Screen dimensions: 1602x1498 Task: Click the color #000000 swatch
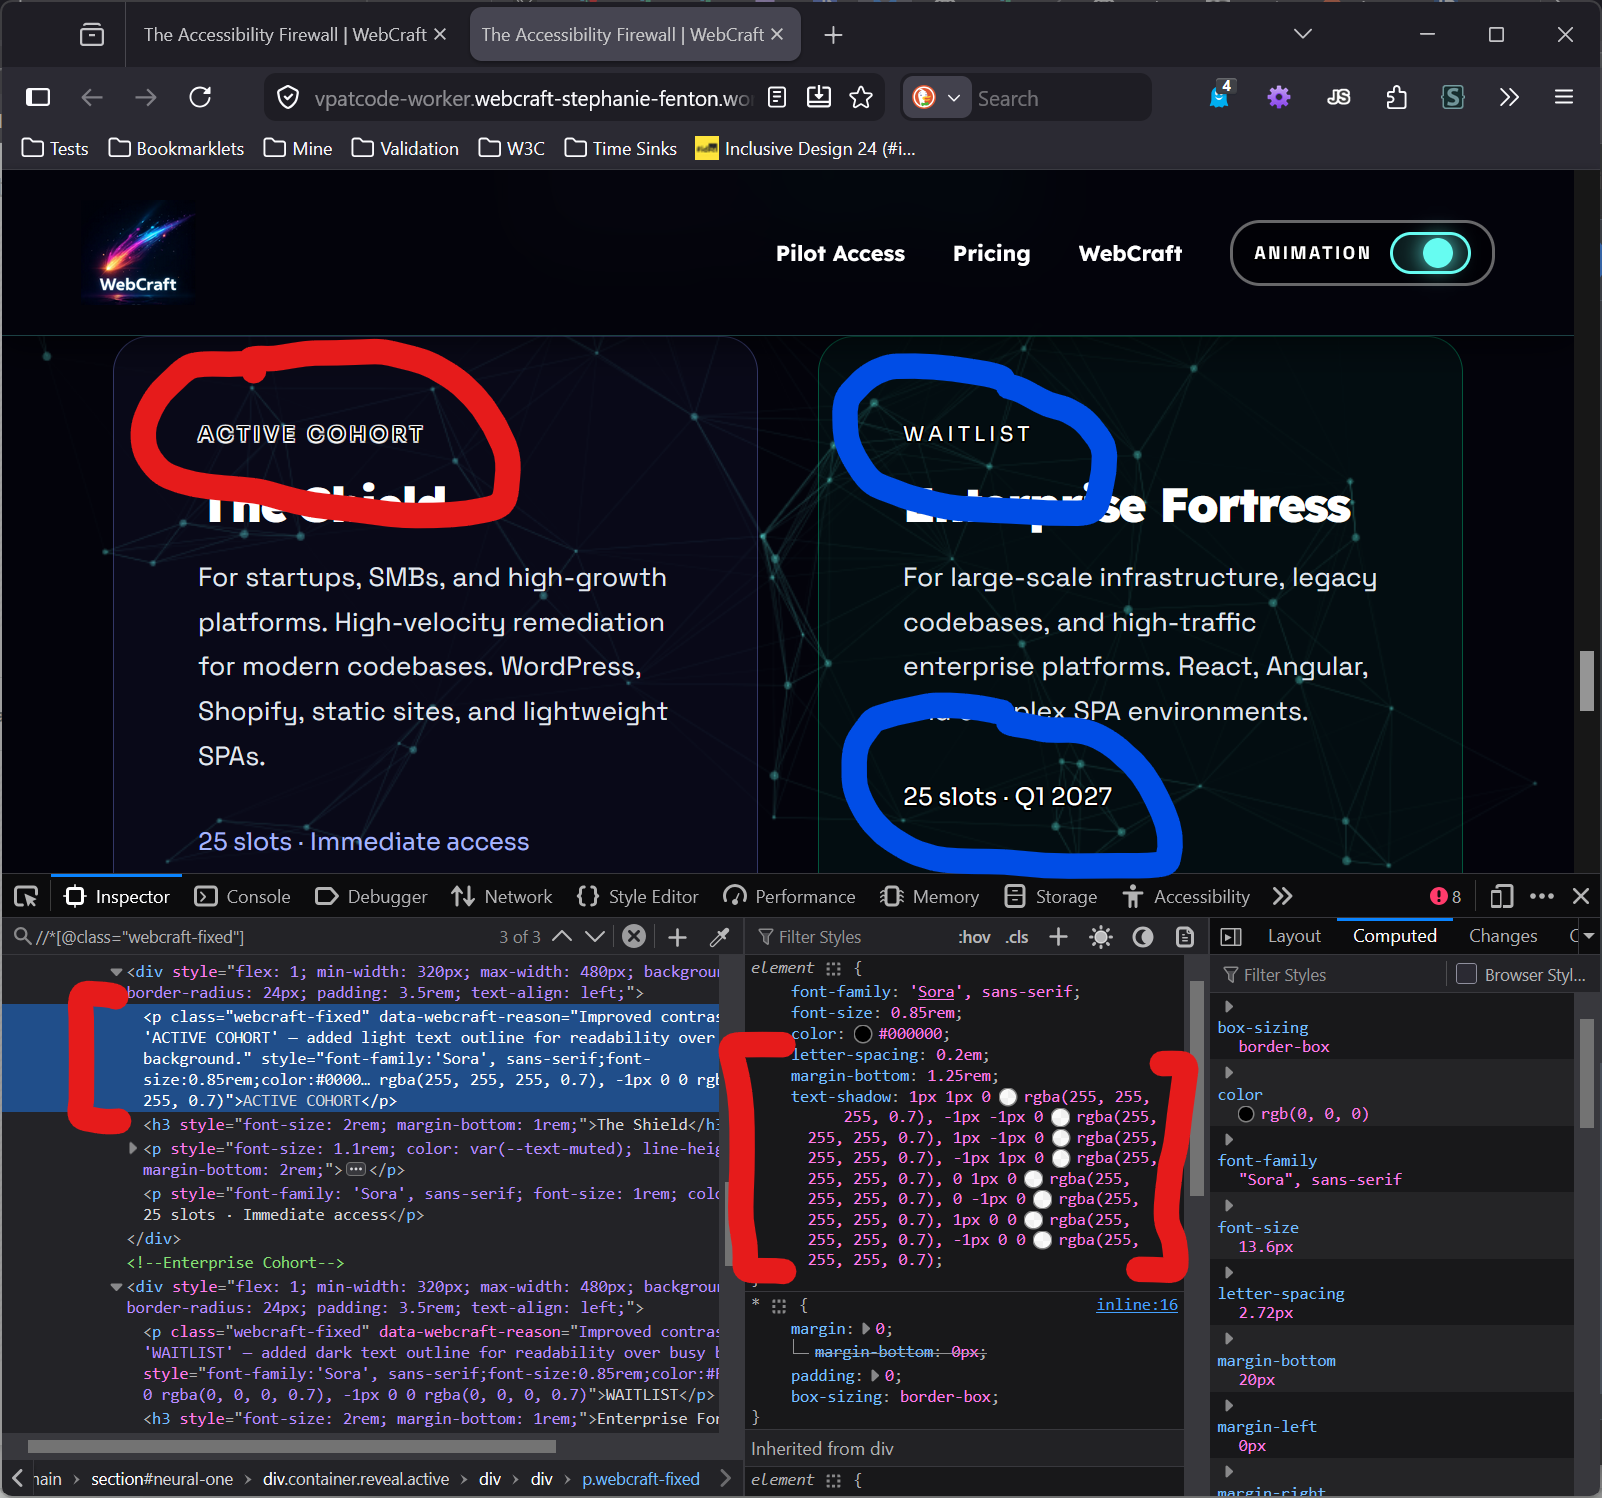point(863,1034)
